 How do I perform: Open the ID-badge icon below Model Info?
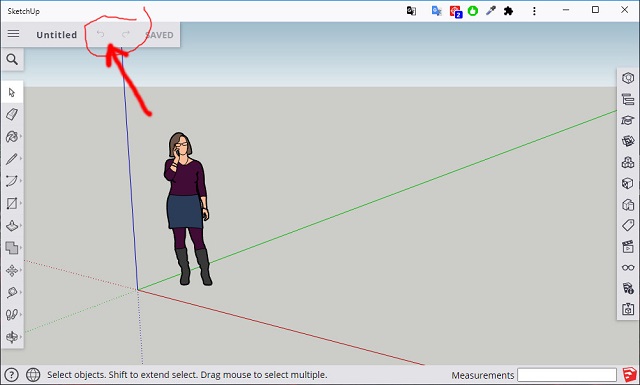coord(628,309)
